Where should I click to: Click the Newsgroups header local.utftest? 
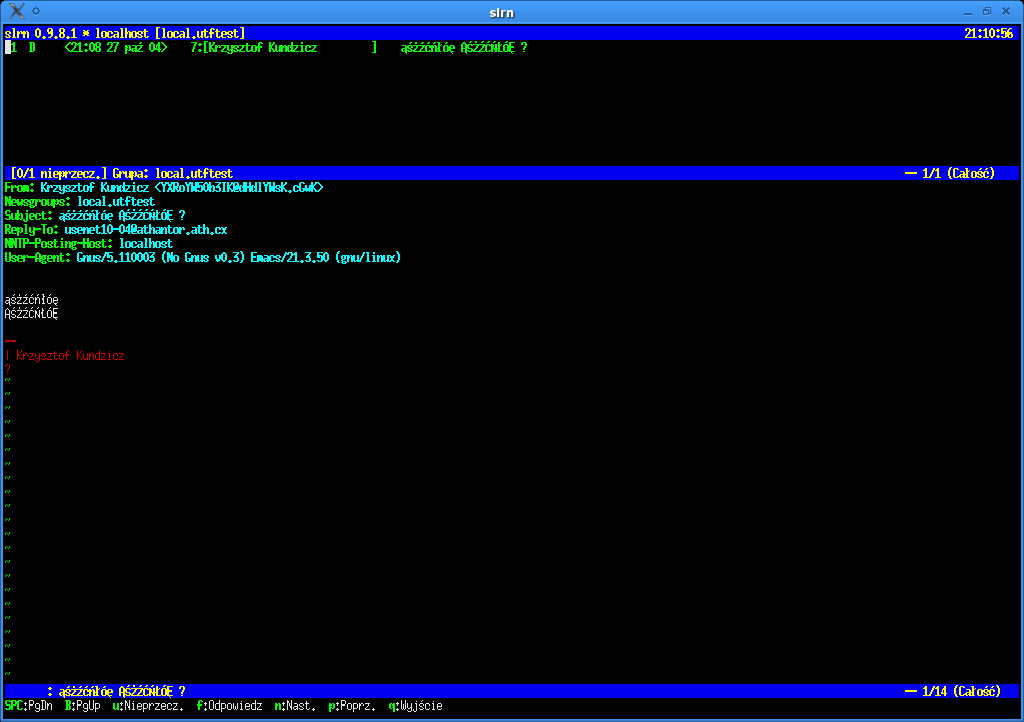pyautogui.click(x=116, y=202)
